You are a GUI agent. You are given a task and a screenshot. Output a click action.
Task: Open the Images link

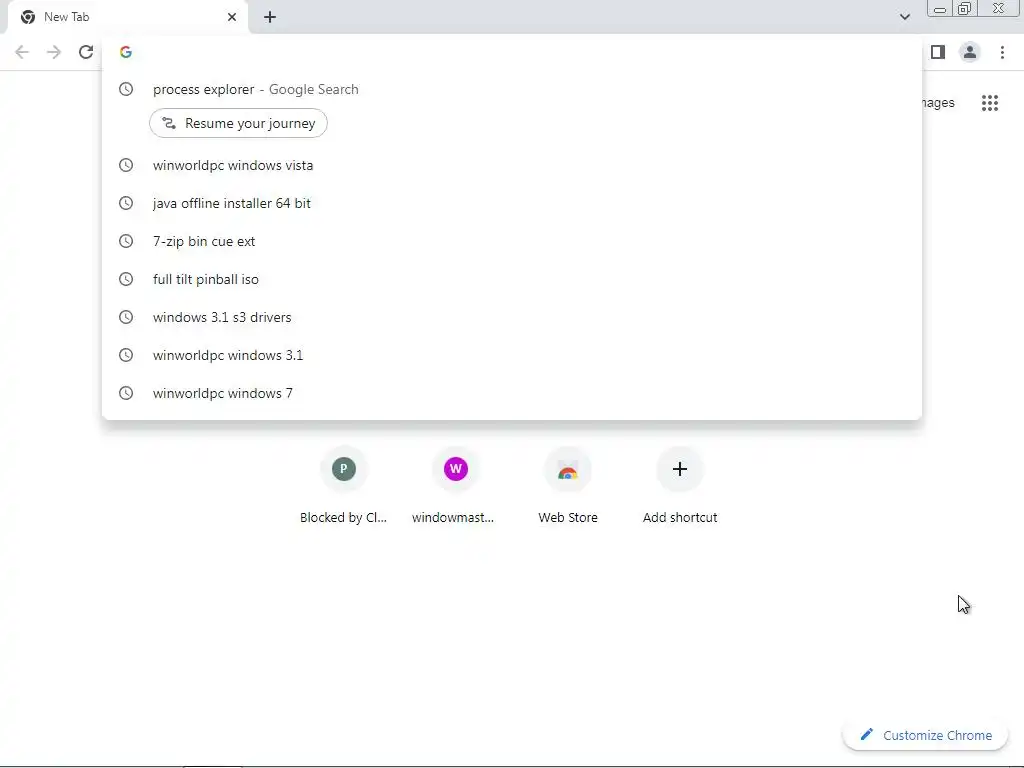(x=938, y=103)
